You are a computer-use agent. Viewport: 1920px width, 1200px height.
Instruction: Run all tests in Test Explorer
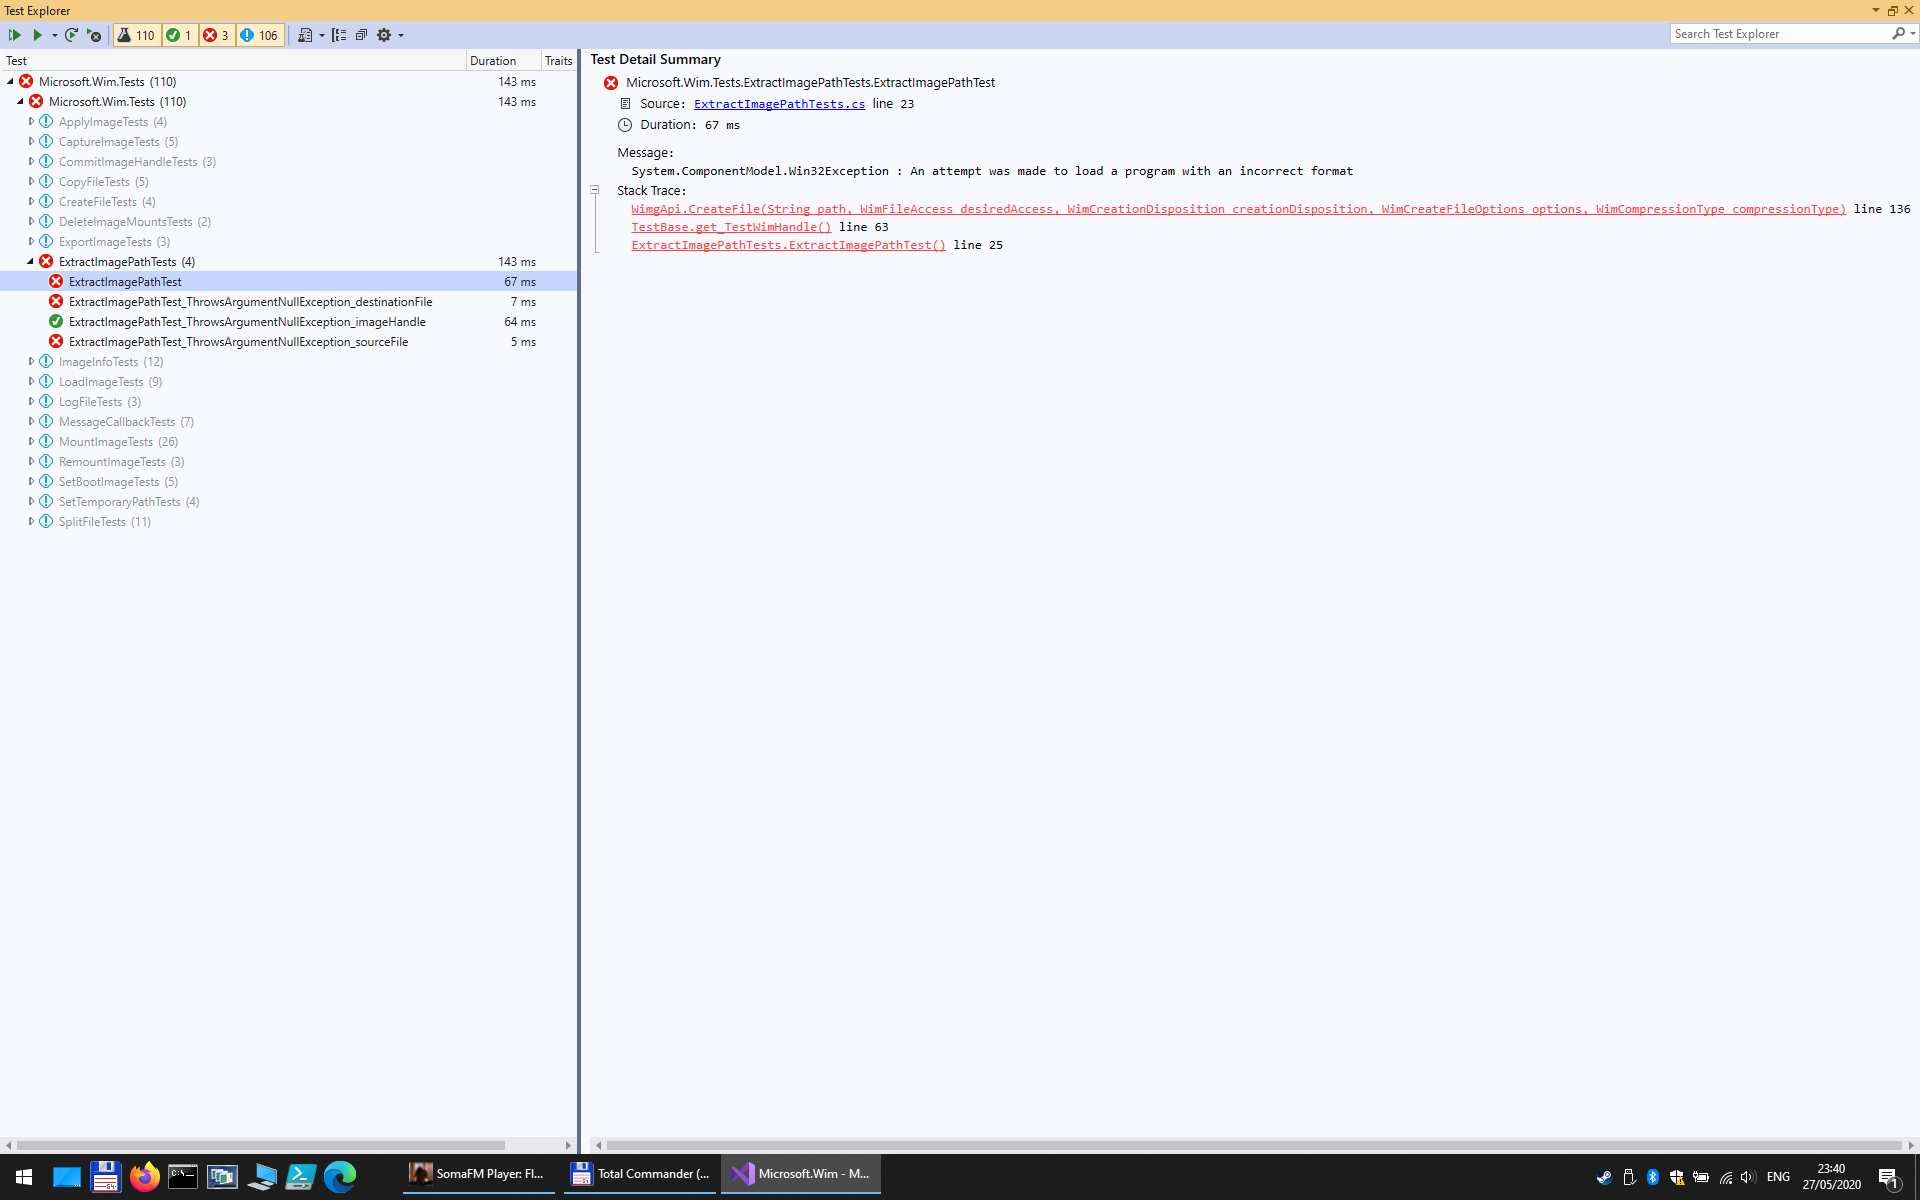14,35
